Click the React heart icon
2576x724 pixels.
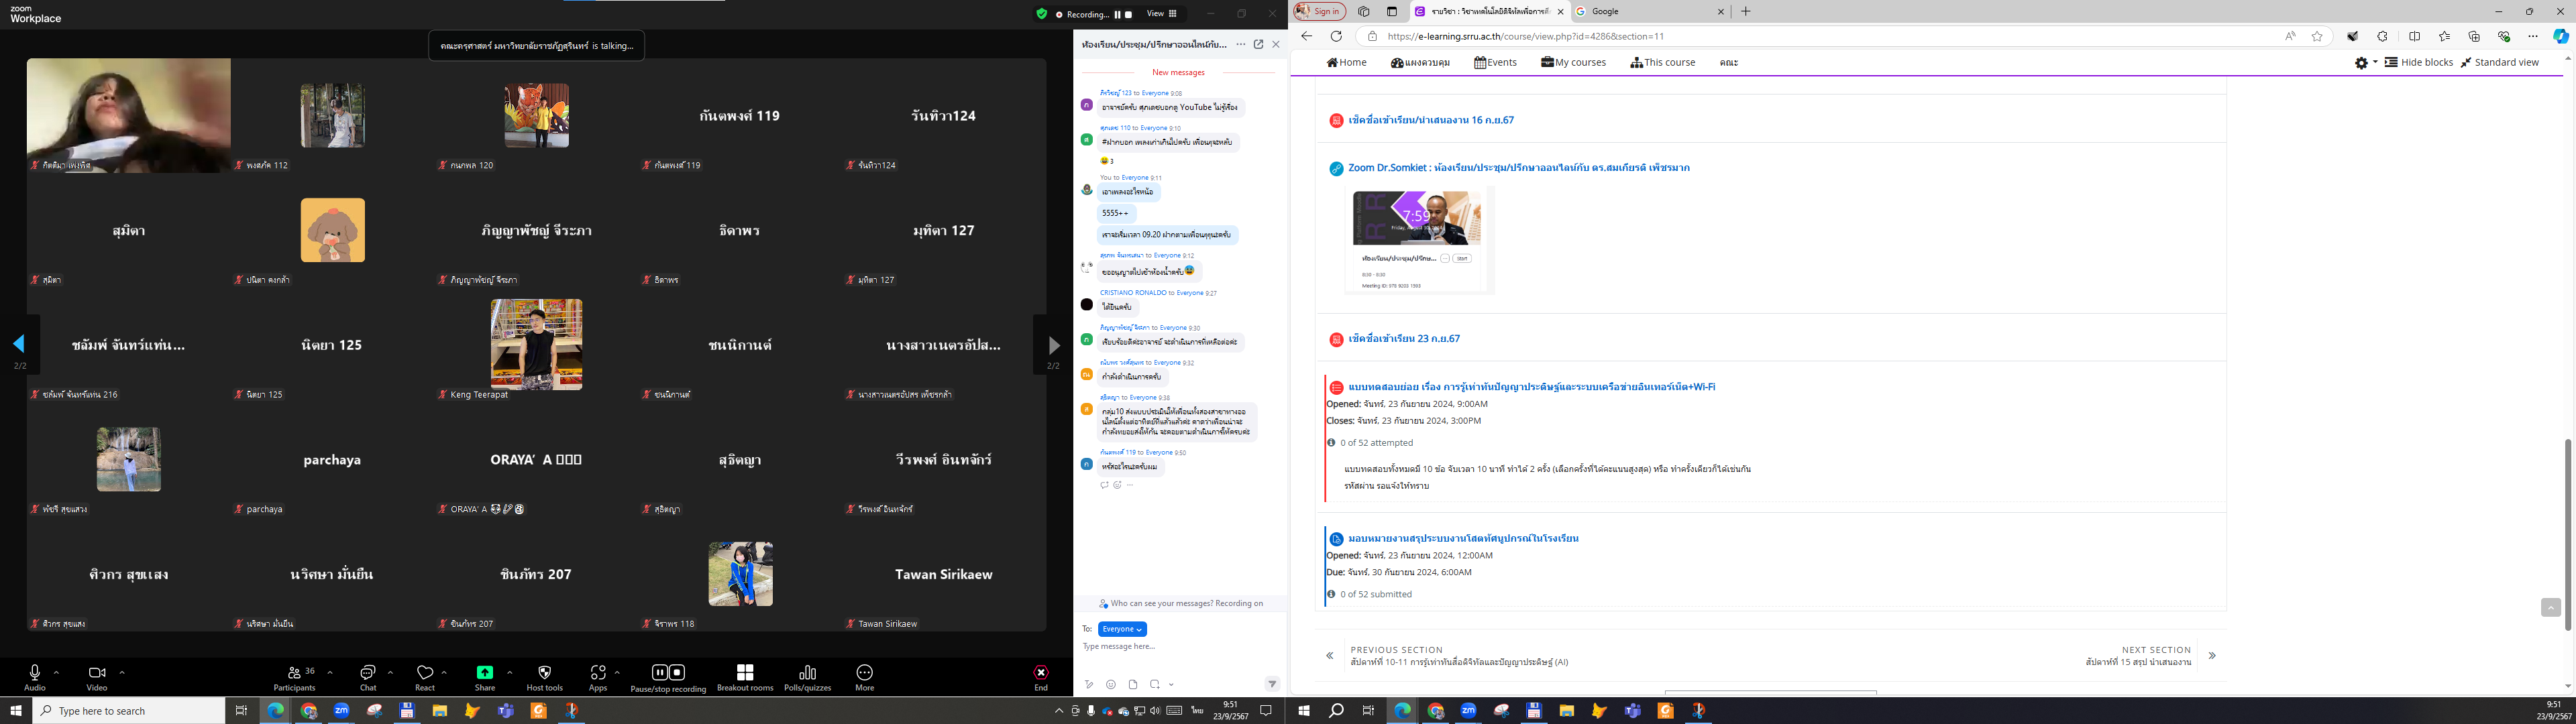pos(425,673)
